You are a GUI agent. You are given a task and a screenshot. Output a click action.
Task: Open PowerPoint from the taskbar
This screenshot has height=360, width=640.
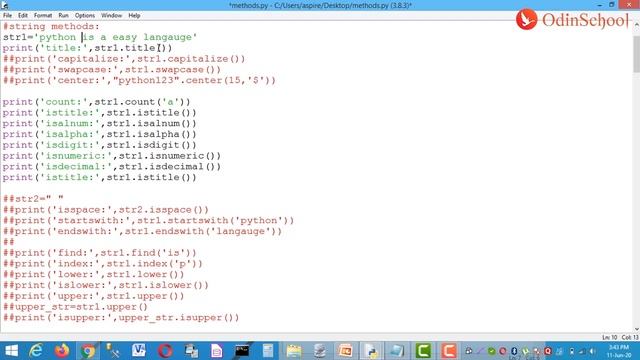click(345, 351)
